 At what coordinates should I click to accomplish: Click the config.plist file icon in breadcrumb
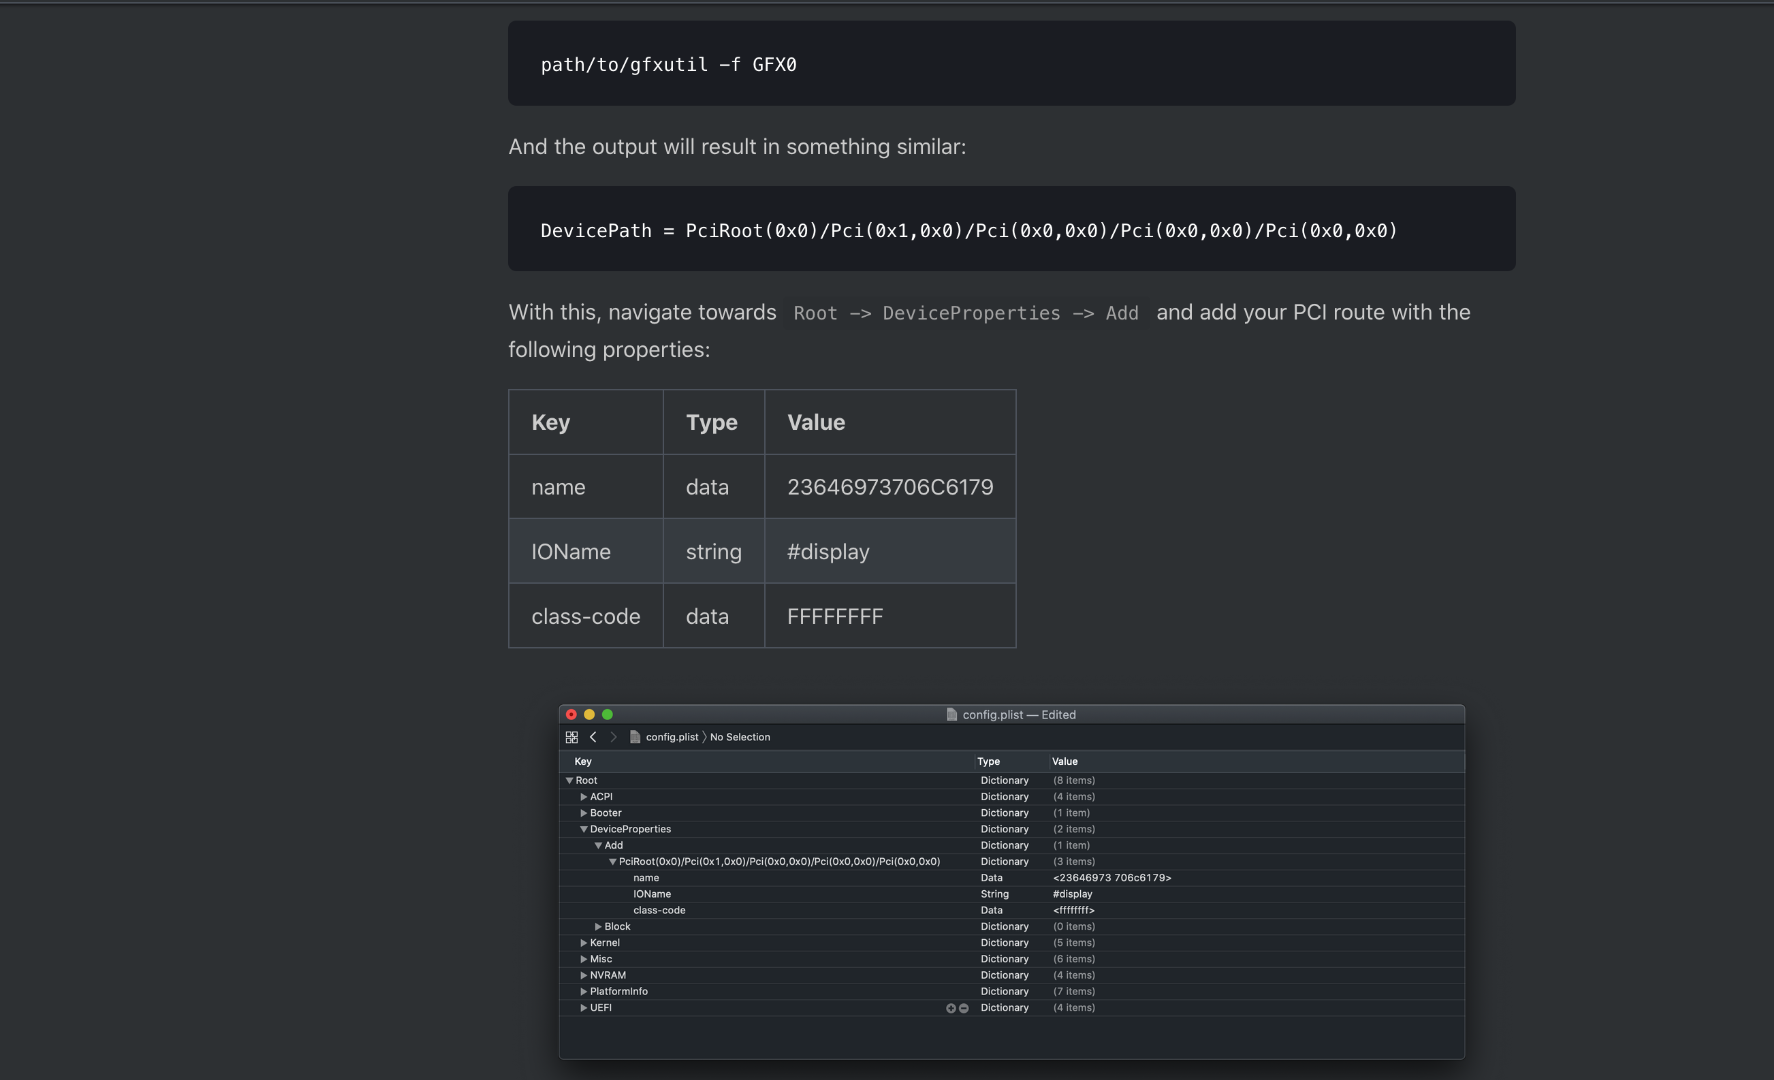(635, 737)
